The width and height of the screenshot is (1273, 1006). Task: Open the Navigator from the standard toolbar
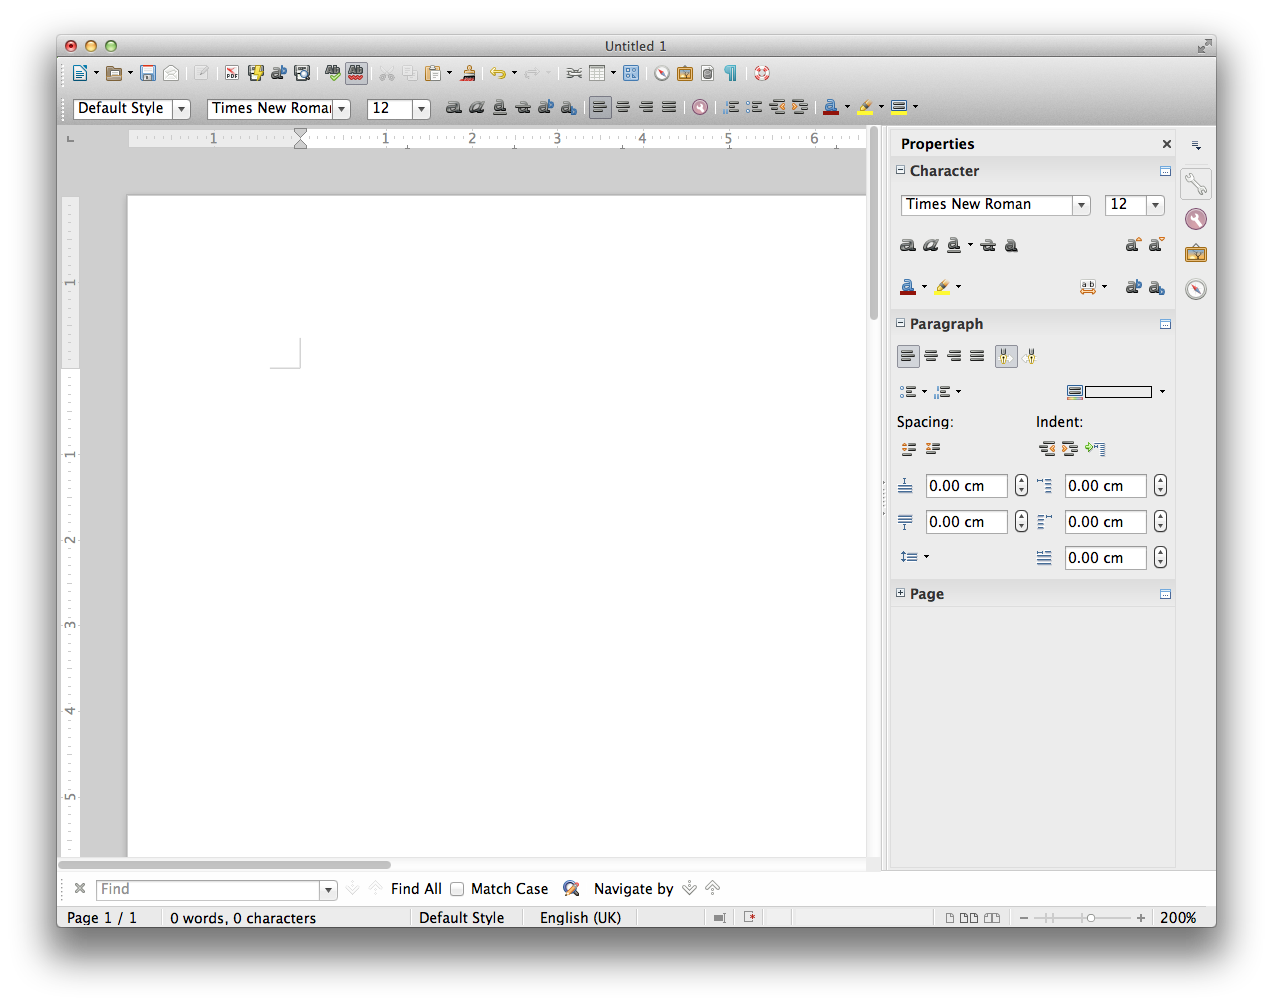pyautogui.click(x=662, y=73)
